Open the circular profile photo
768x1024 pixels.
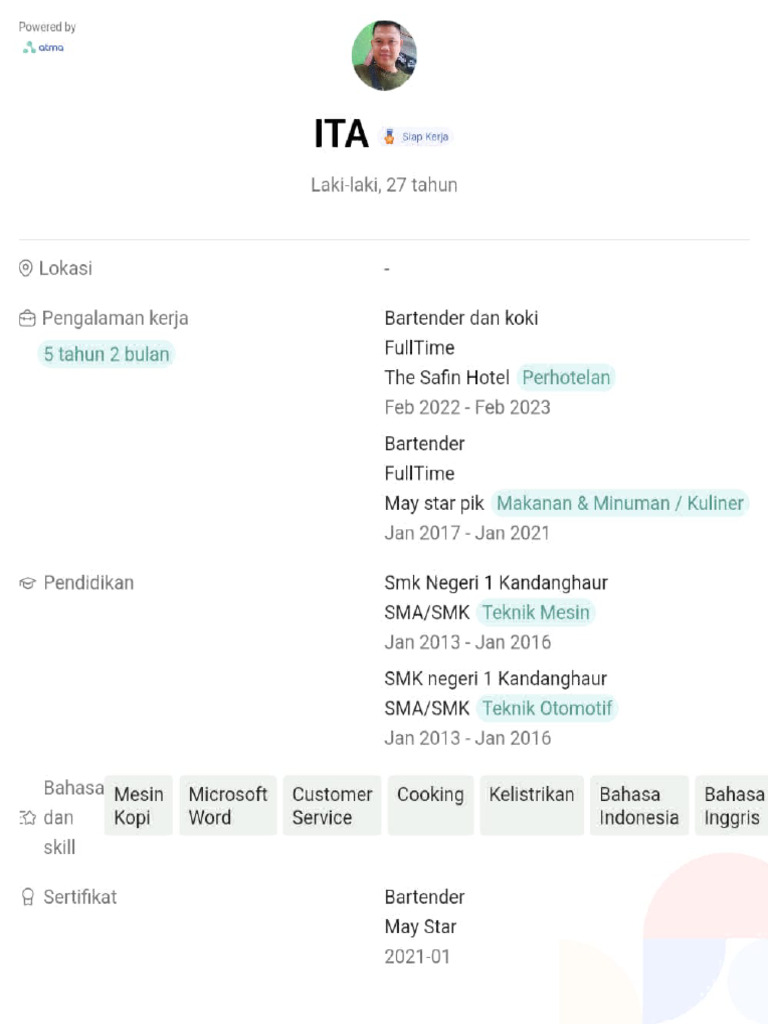coord(384,56)
